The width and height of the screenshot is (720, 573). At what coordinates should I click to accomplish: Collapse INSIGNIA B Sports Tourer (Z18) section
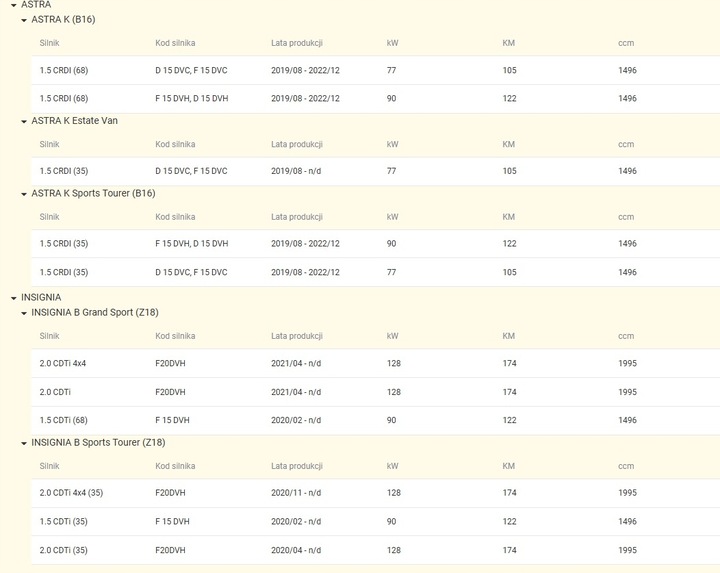click(24, 443)
